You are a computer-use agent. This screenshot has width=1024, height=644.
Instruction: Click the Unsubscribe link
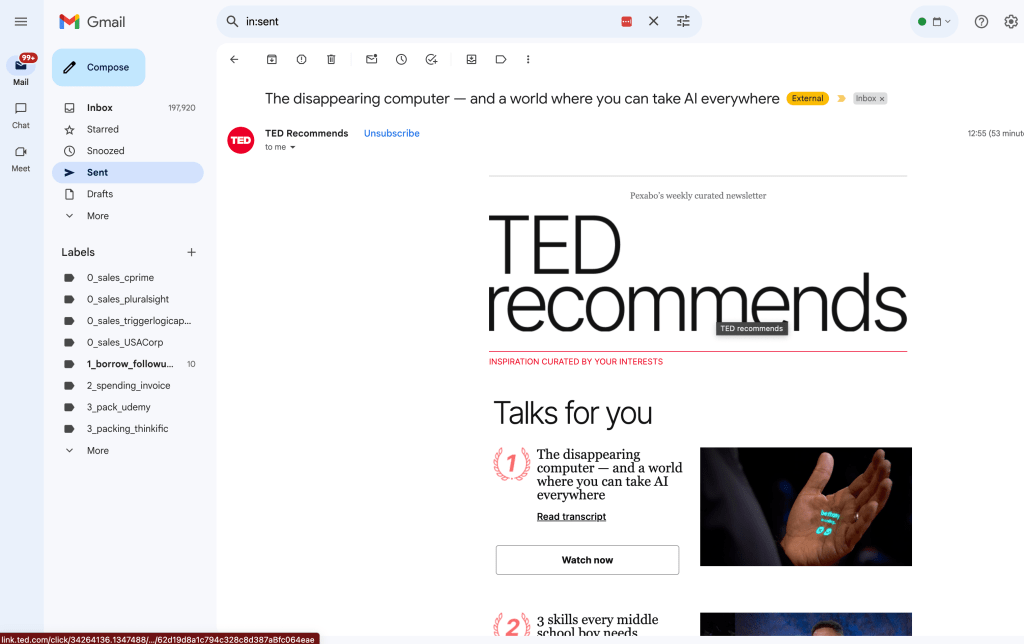[391, 133]
